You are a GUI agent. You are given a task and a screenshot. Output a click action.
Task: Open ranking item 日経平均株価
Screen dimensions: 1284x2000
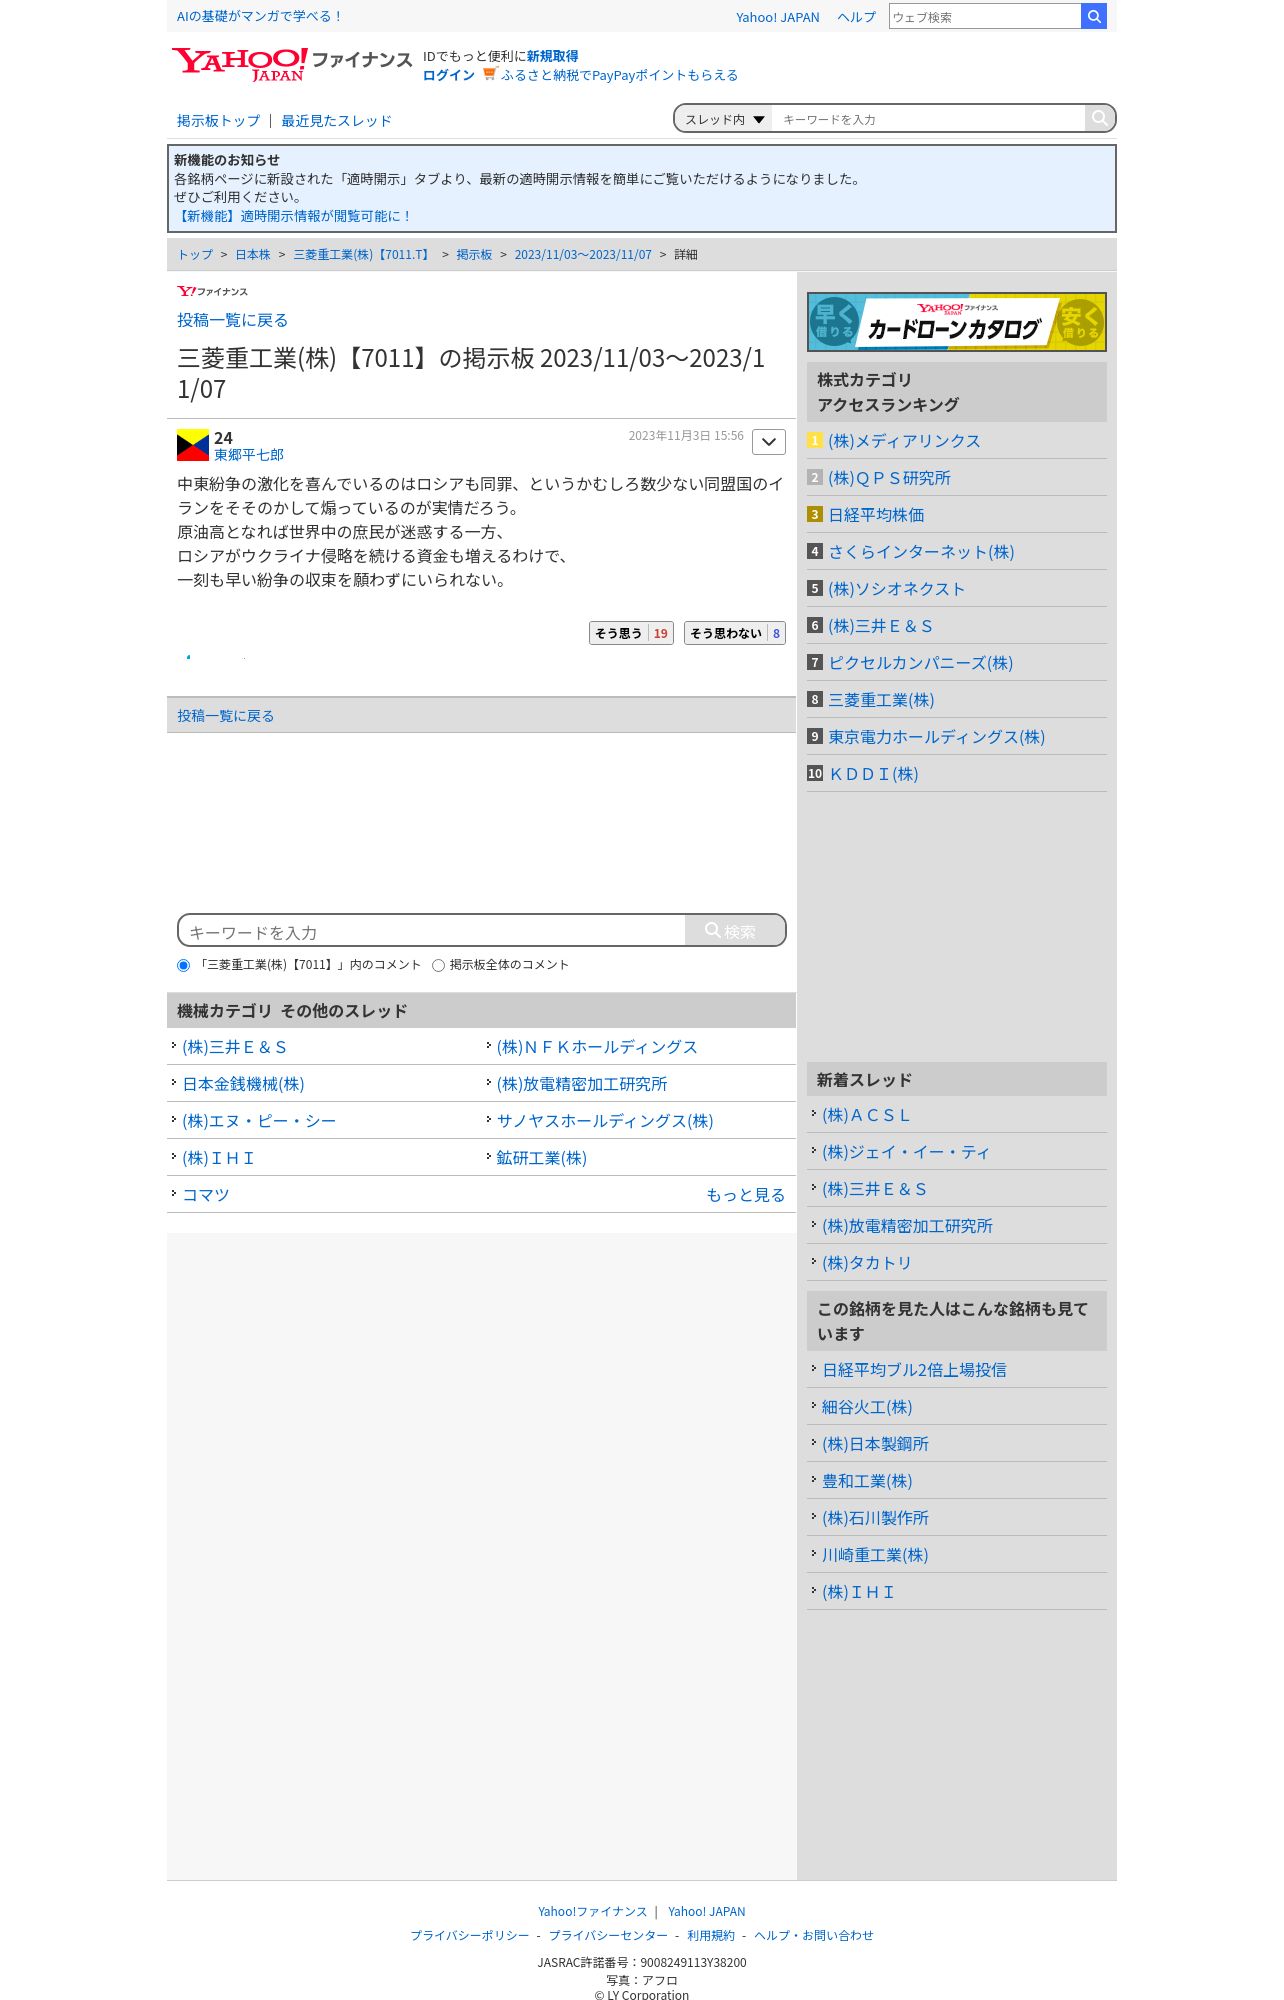pos(876,515)
